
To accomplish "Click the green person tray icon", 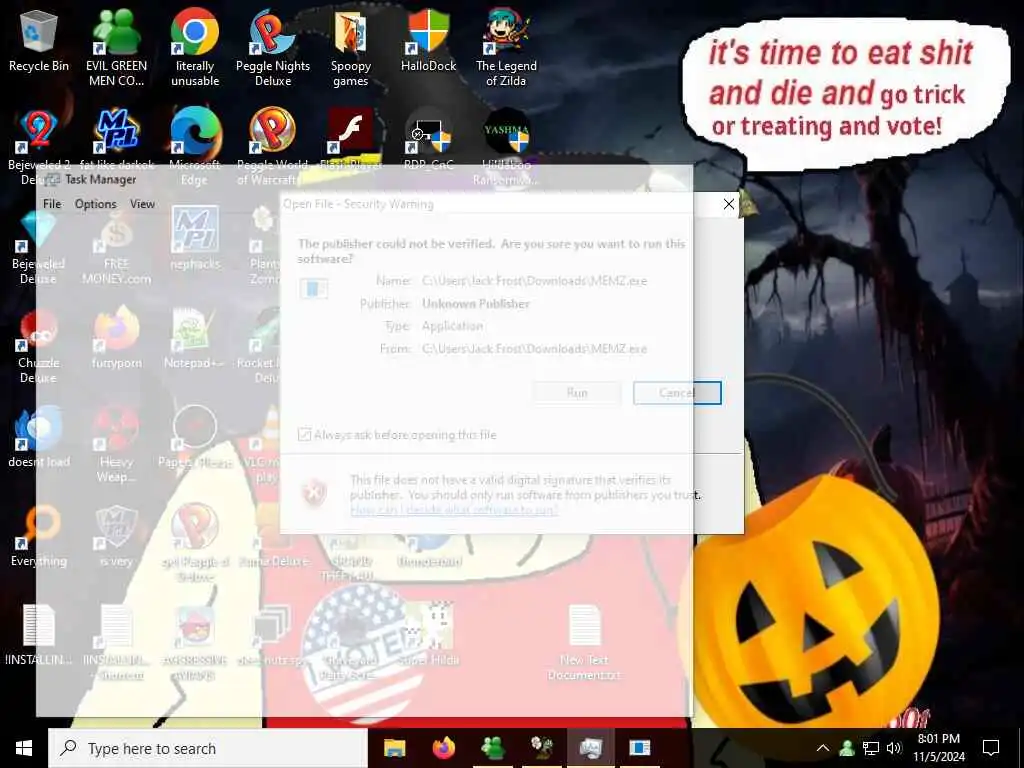I will pos(847,748).
